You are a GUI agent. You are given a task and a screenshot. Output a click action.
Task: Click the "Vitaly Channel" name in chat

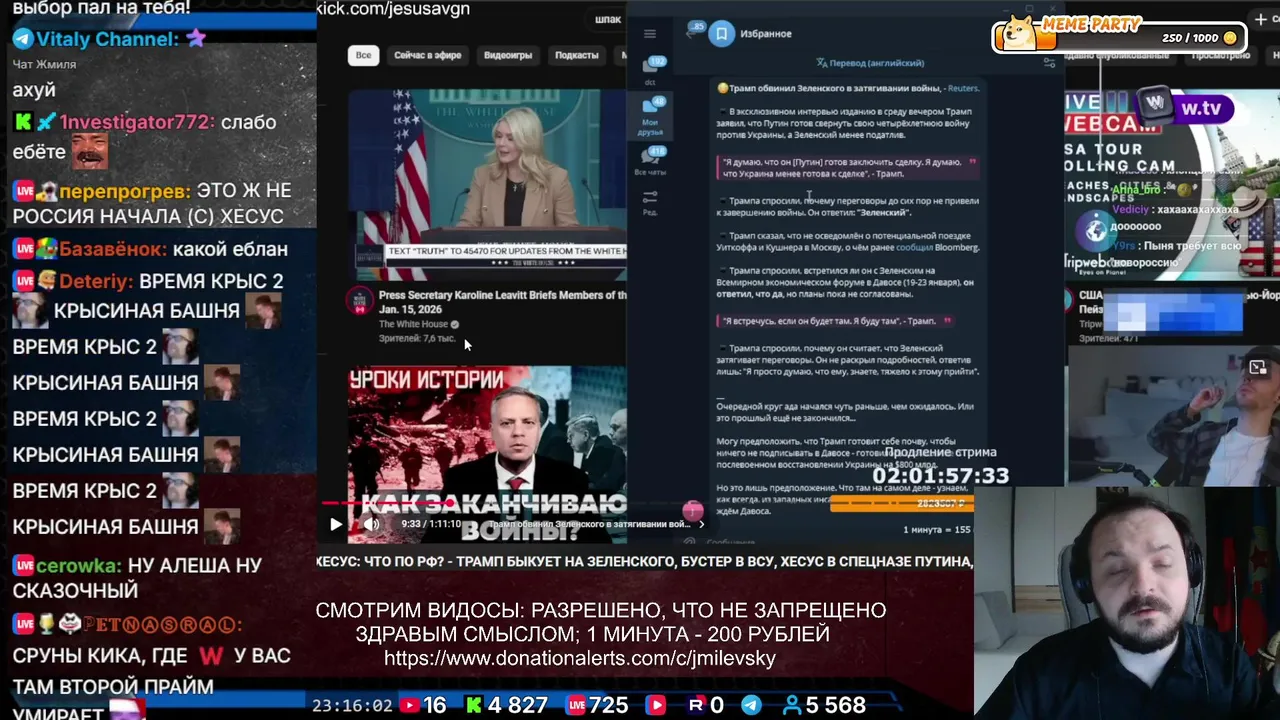coord(108,39)
